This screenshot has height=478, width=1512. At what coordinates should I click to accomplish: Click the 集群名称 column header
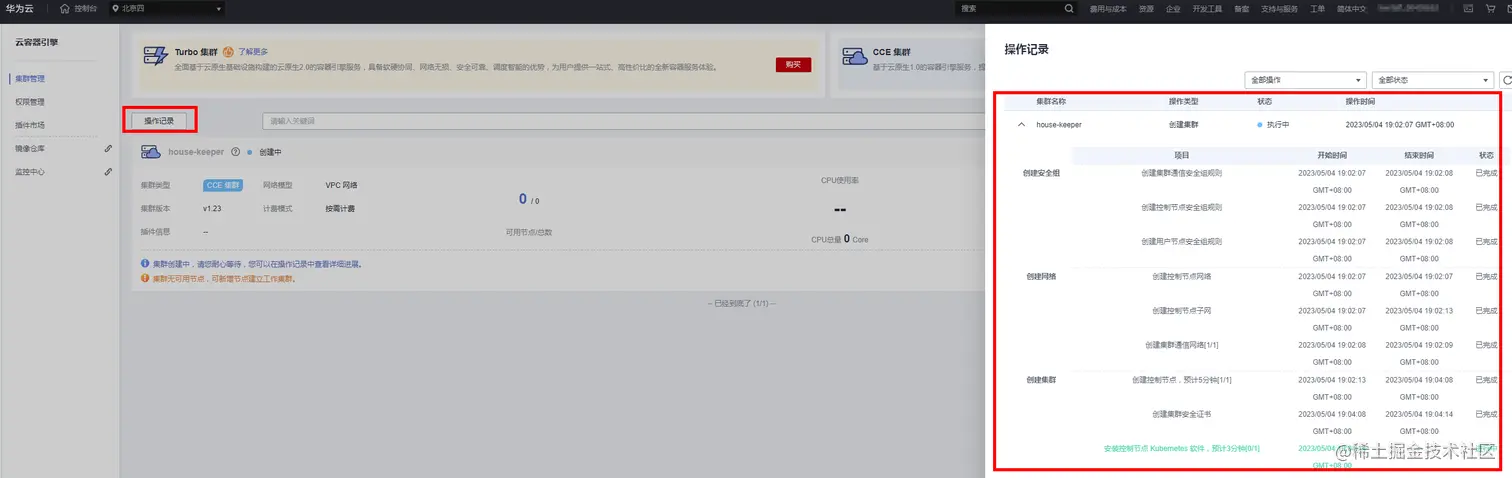point(1051,101)
